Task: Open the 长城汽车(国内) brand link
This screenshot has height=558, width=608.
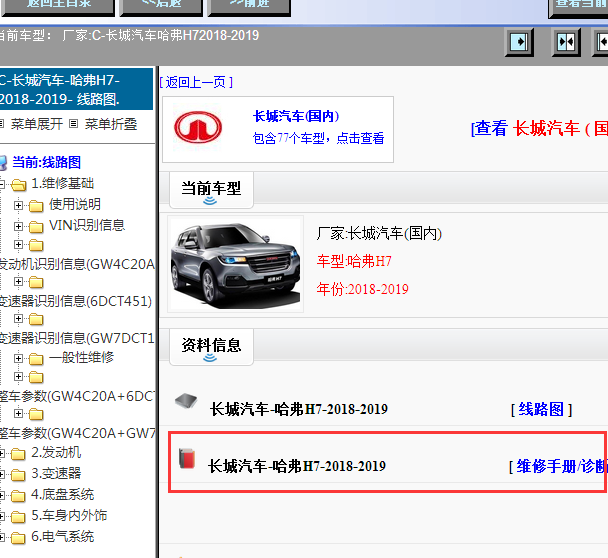Action: pyautogui.click(x=296, y=116)
